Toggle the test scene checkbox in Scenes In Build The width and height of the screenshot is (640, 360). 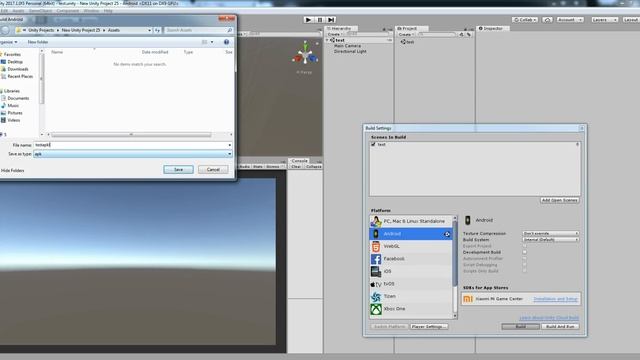coord(373,144)
